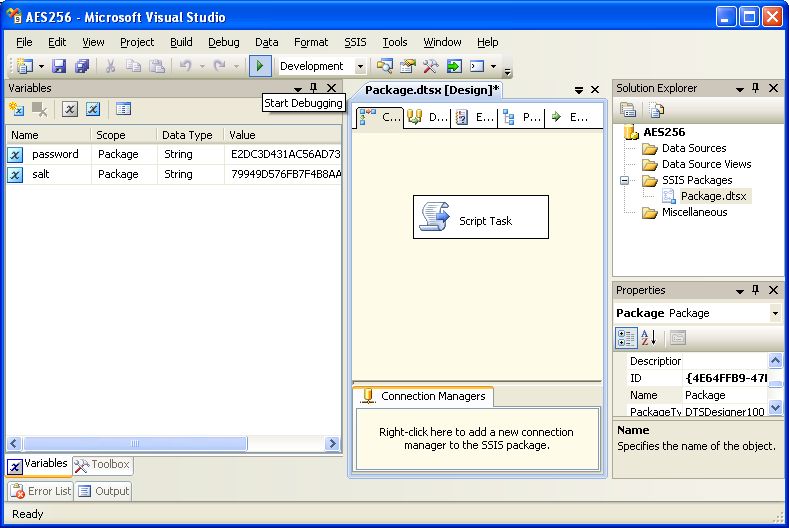This screenshot has height=528, width=789.
Task: Click the Alphabetical sort icon in Properties
Action: 649,338
